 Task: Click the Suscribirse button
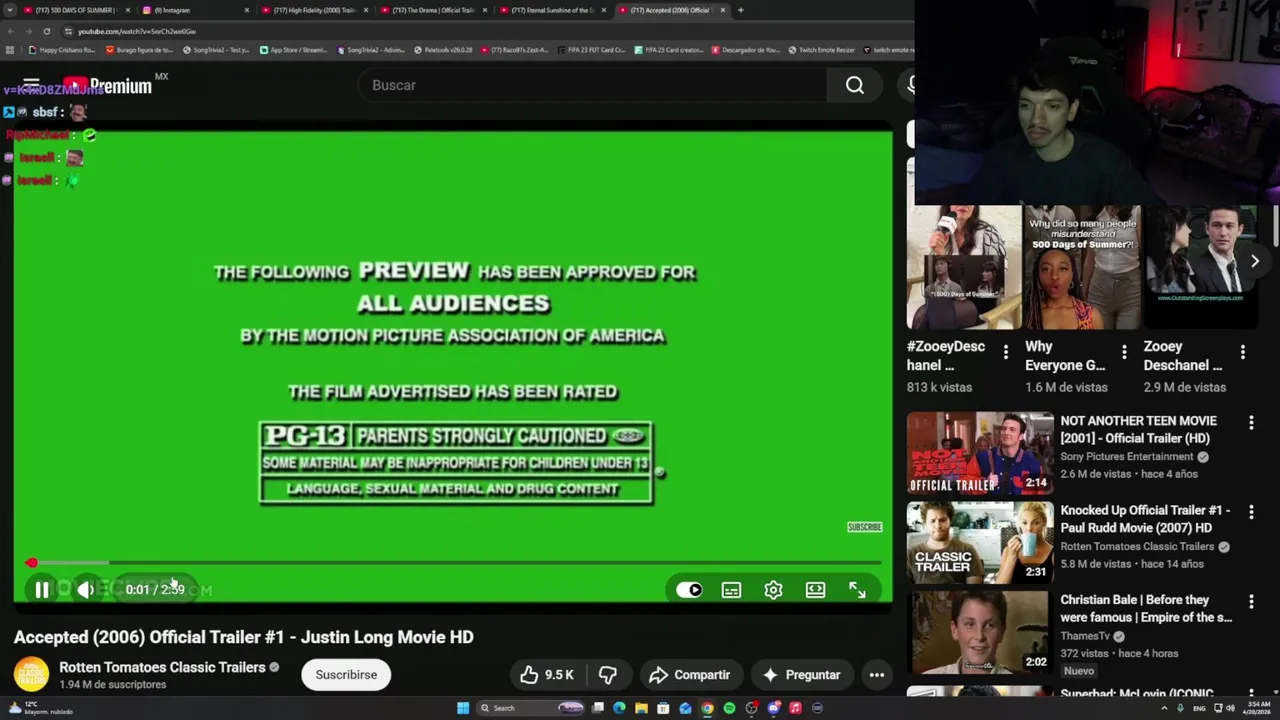[x=346, y=675]
